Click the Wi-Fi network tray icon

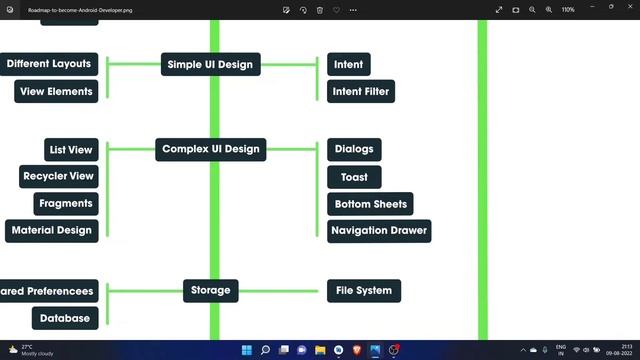[x=576, y=350]
